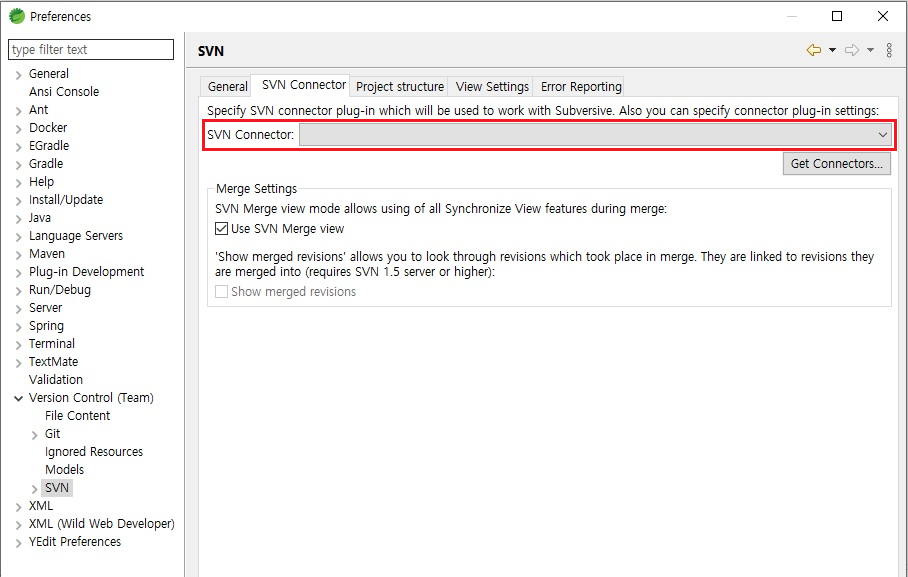Expand the Java tree node
The image size is (908, 577).
[19, 218]
